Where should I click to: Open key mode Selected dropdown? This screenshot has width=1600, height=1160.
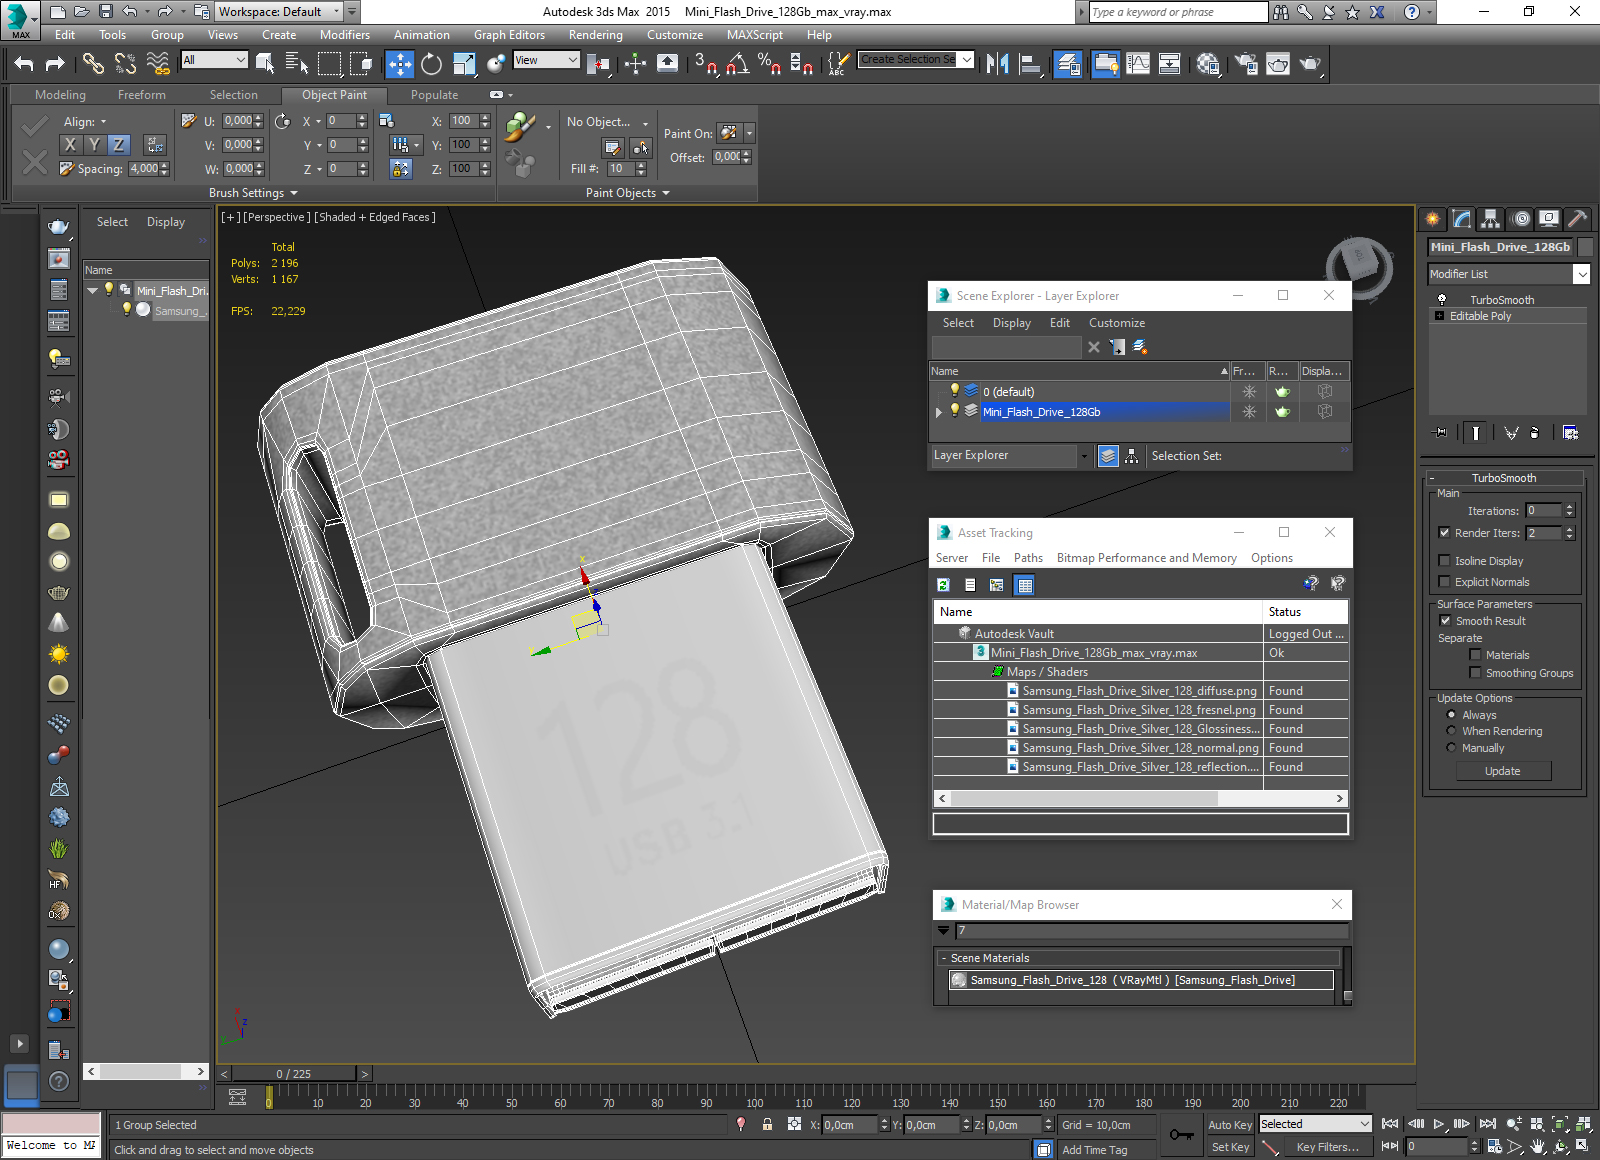(x=1314, y=1124)
